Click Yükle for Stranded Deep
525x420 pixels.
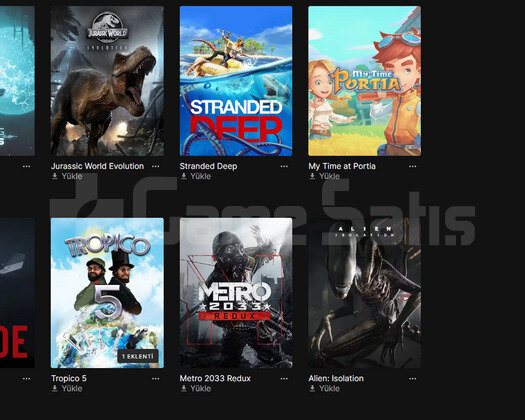(201, 176)
